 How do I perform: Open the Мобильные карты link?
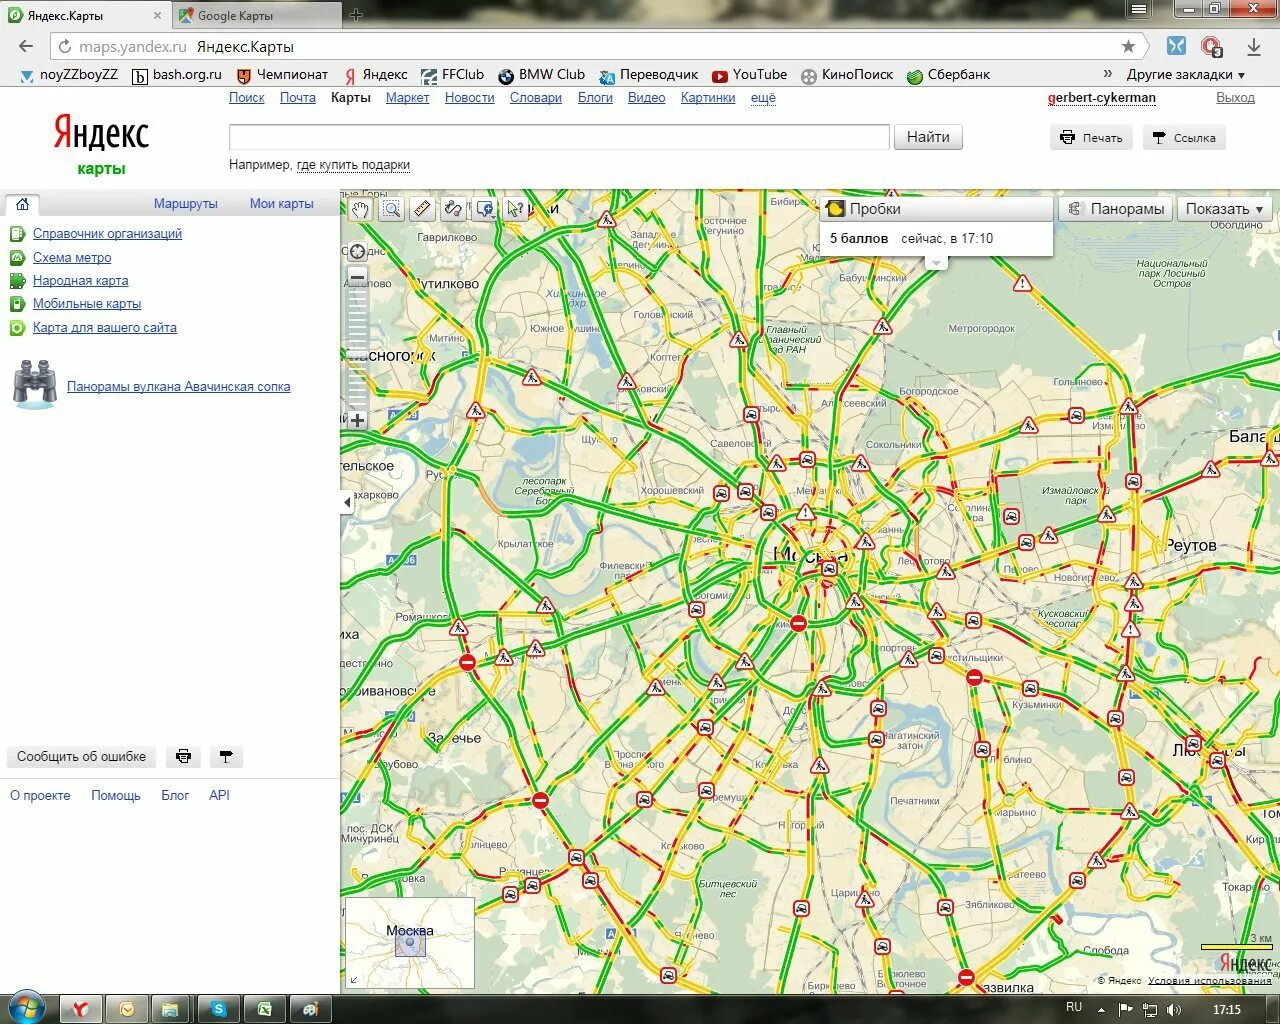pyautogui.click(x=87, y=304)
